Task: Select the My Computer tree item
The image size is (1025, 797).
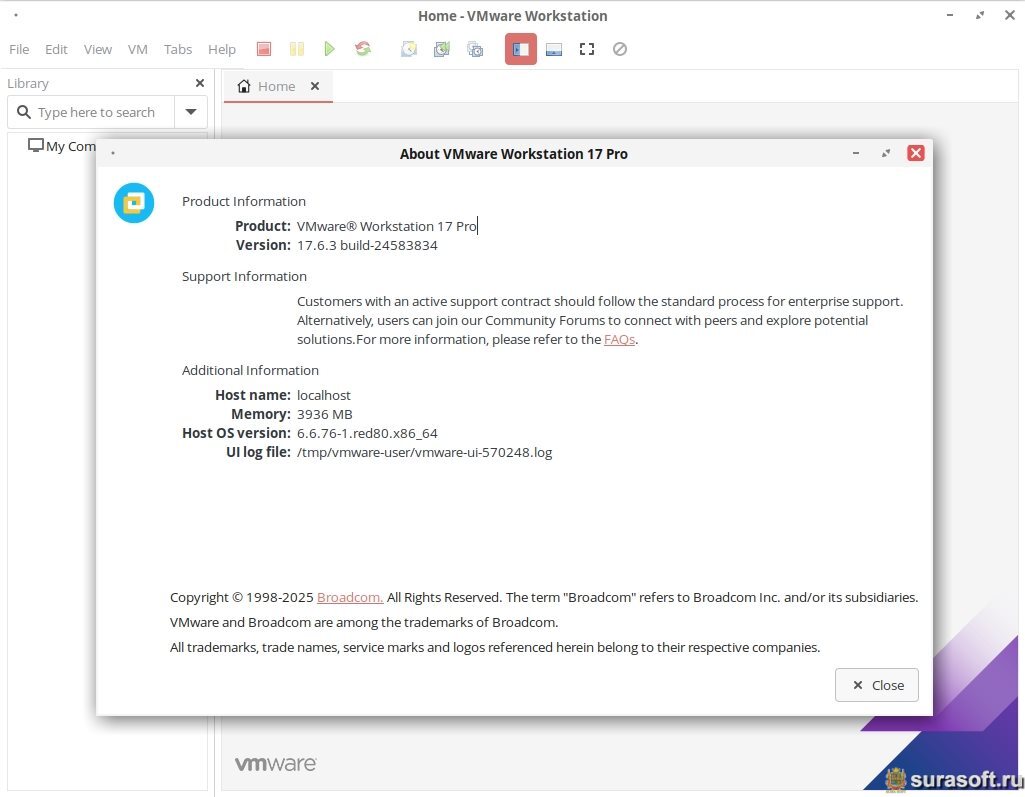Action: (62, 146)
